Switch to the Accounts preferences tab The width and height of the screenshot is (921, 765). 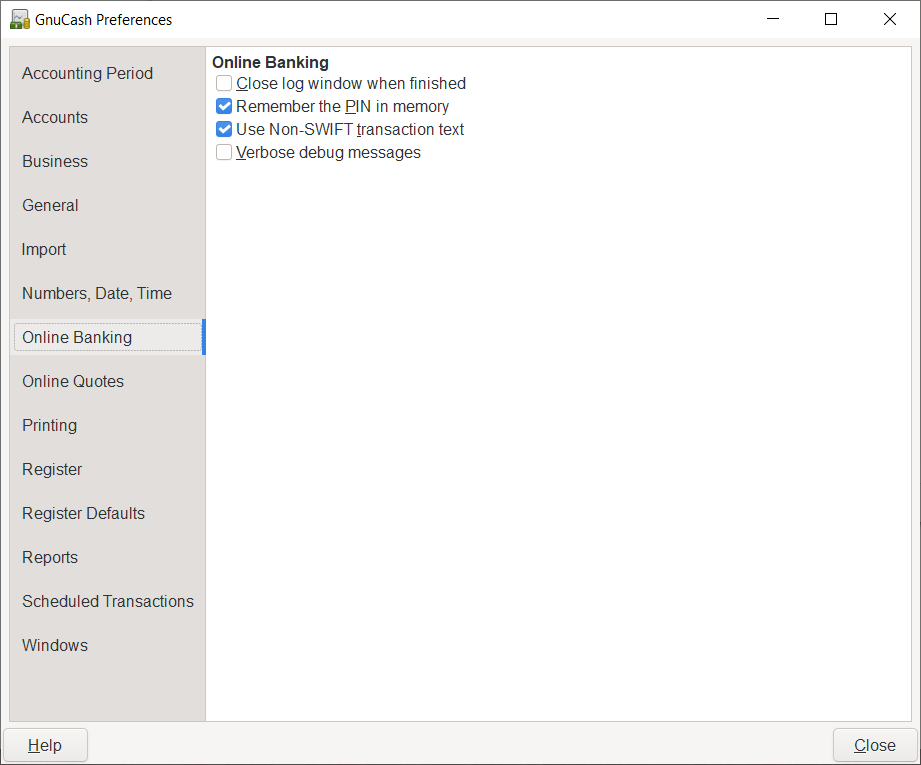click(55, 117)
